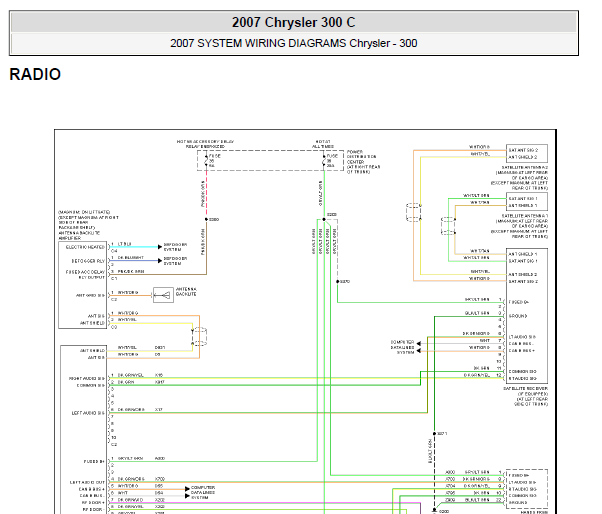Click COMMON SIG on satellite receiver pin 11

pos(523,371)
